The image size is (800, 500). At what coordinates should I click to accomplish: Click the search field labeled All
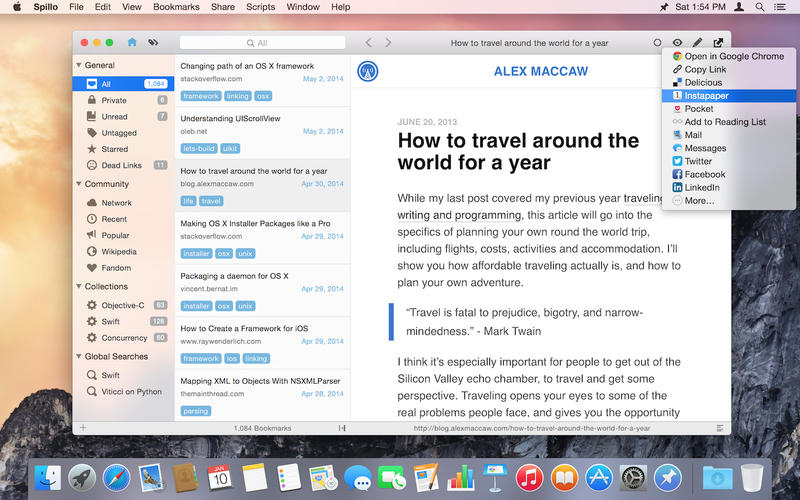coord(262,43)
